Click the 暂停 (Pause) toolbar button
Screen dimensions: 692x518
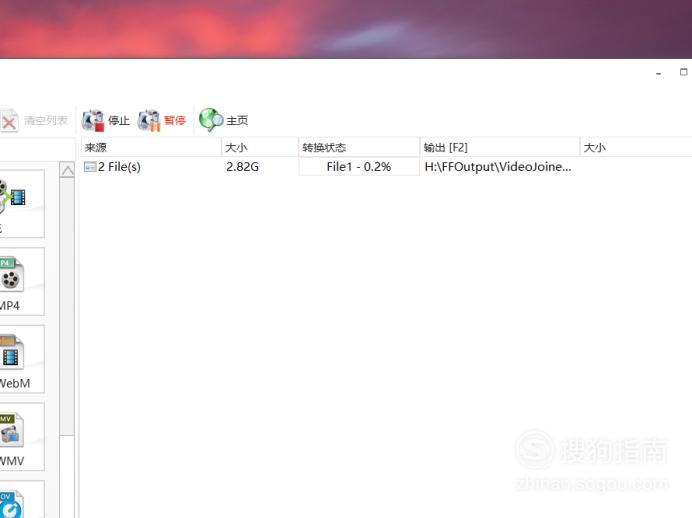(162, 120)
